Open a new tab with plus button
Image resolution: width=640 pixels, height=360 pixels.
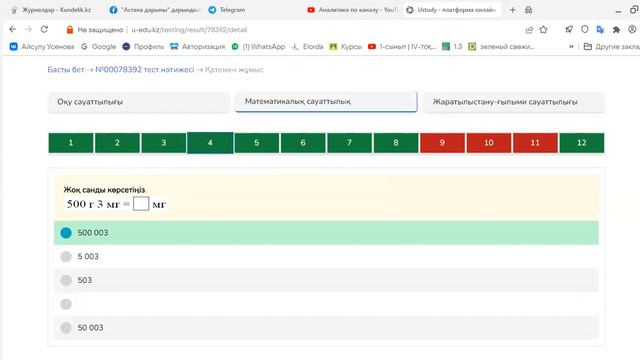tap(513, 10)
